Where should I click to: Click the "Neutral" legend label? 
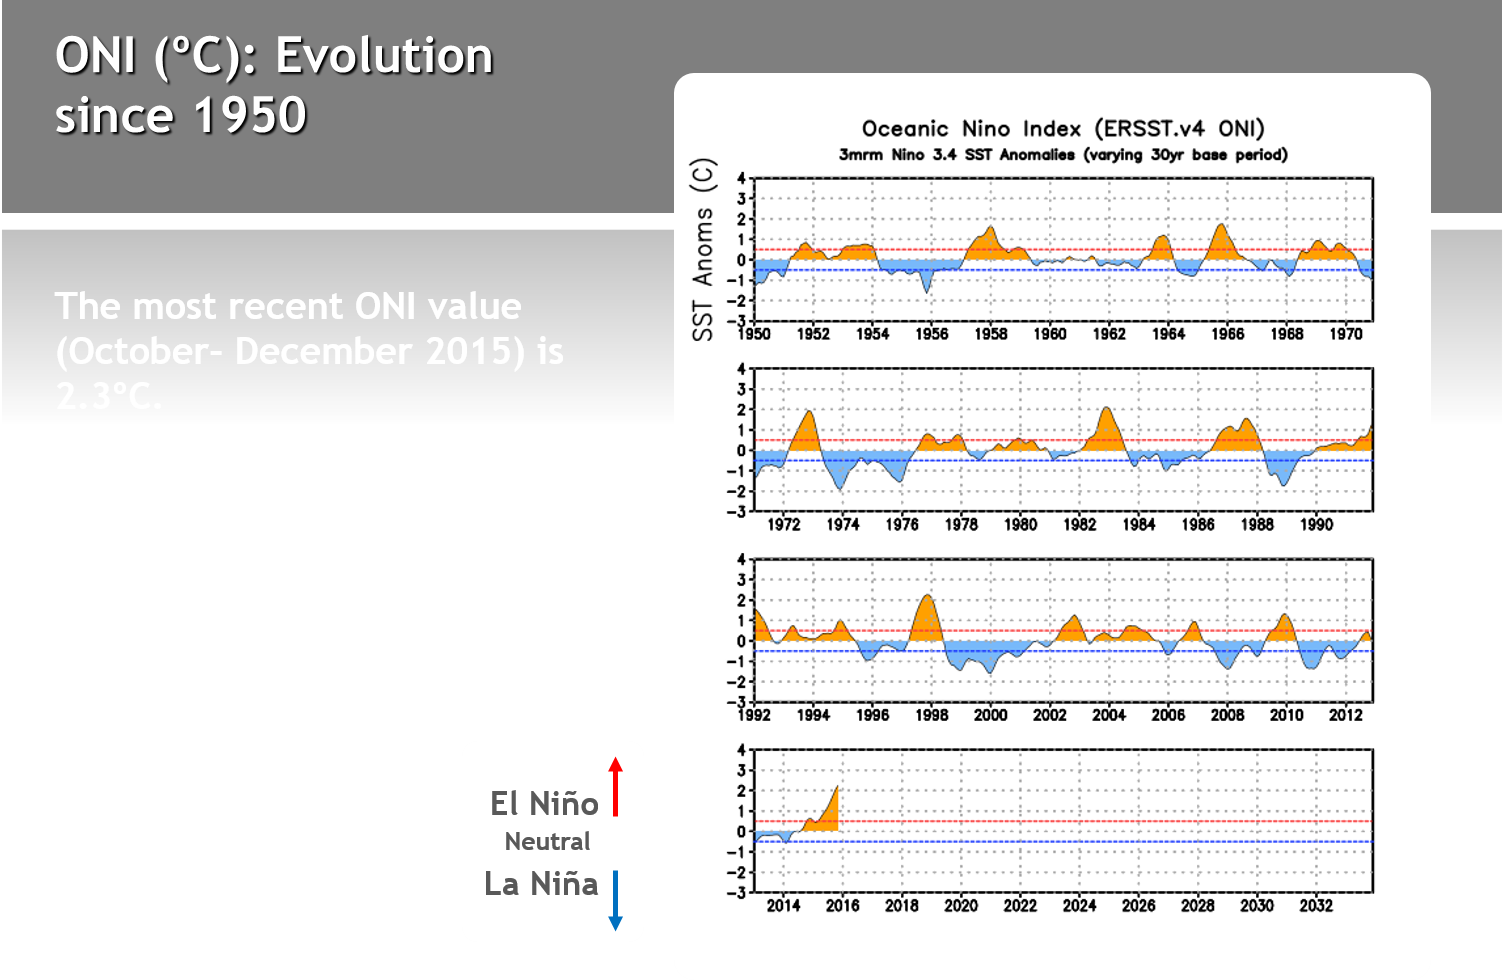coord(547,841)
